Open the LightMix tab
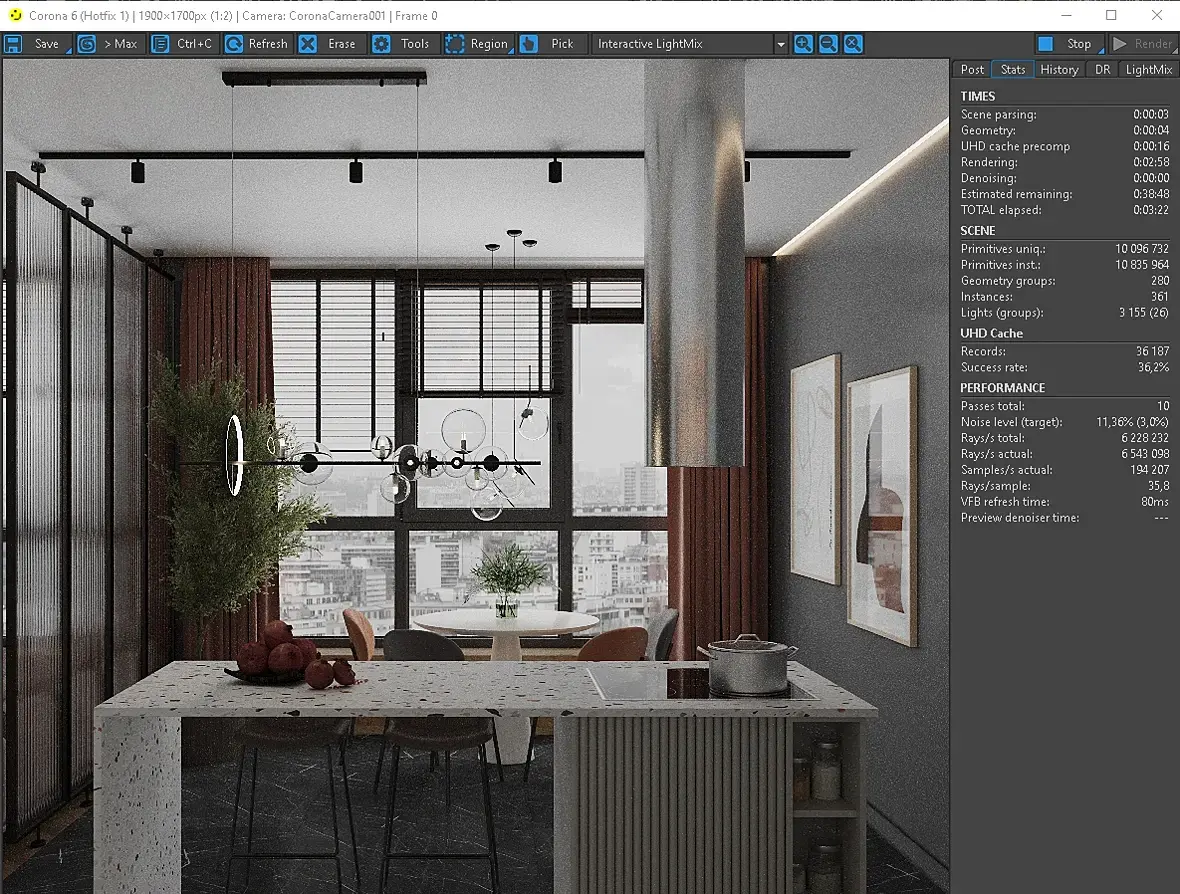The image size is (1180, 894). [x=1148, y=69]
